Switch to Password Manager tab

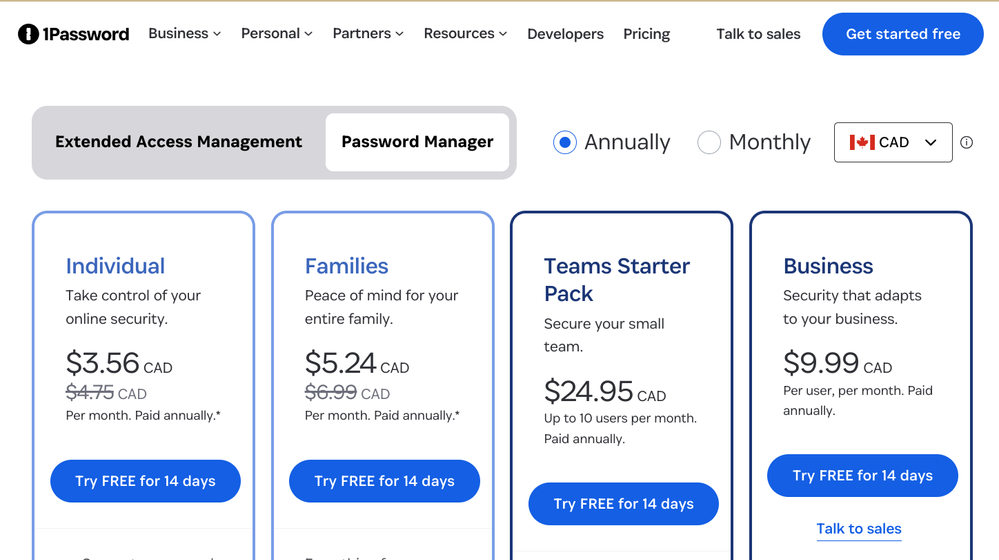(417, 142)
